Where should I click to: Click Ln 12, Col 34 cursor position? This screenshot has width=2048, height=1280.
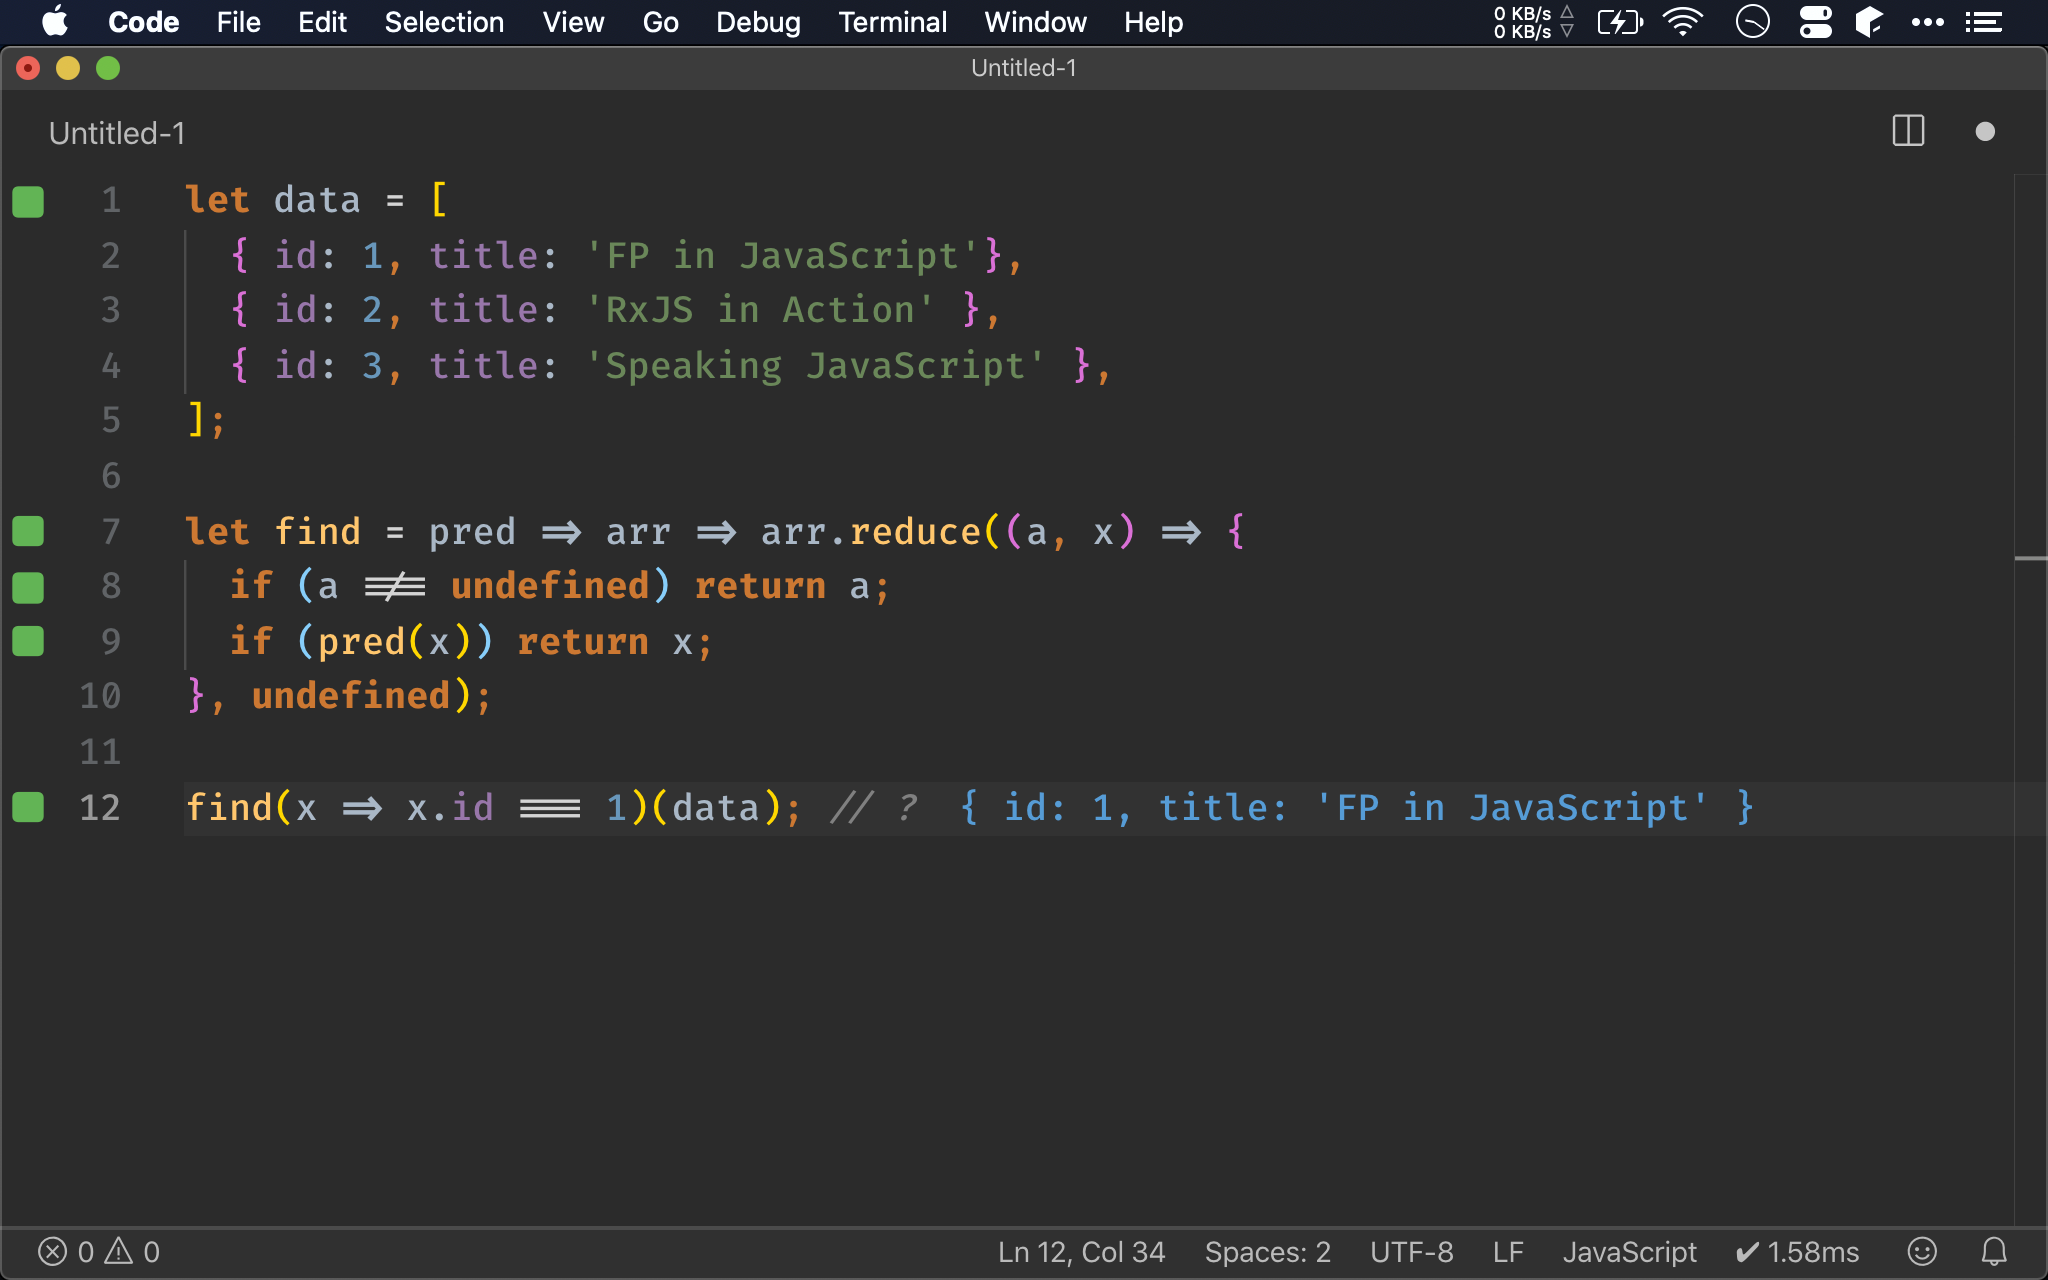[1081, 1252]
